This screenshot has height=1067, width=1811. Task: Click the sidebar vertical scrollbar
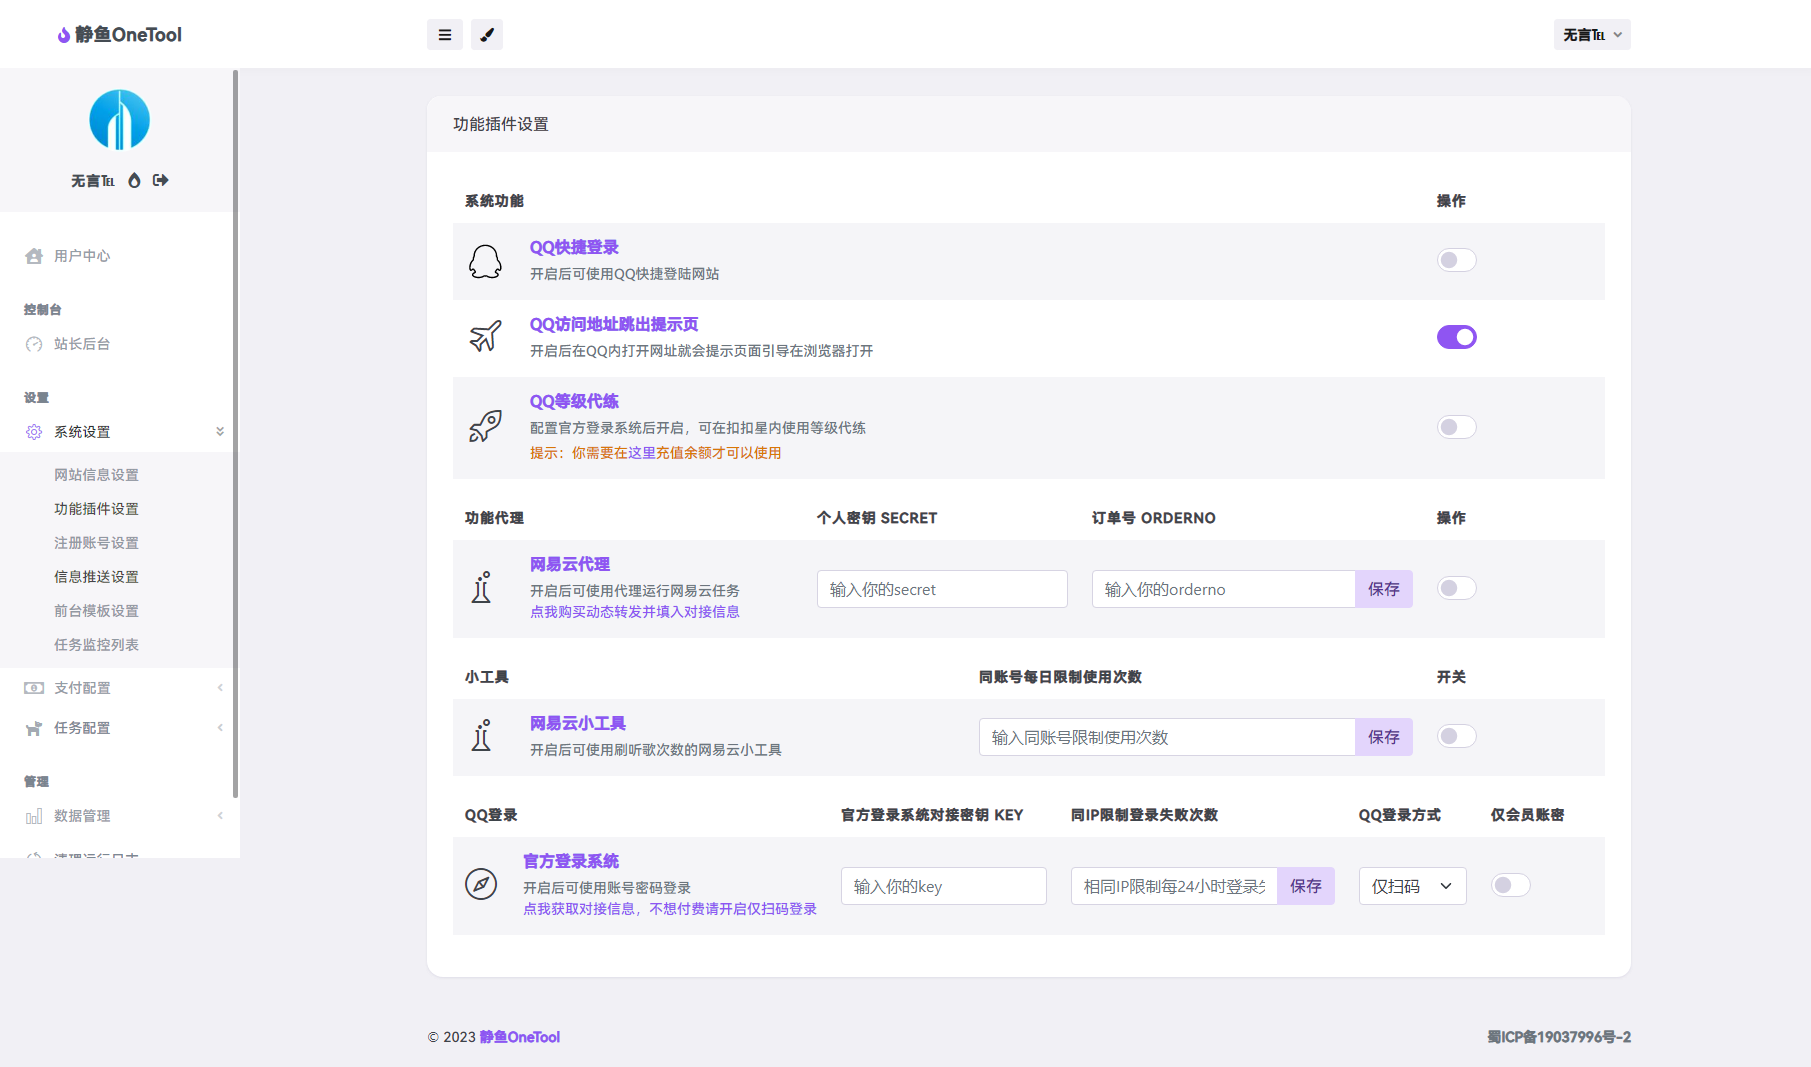click(236, 430)
